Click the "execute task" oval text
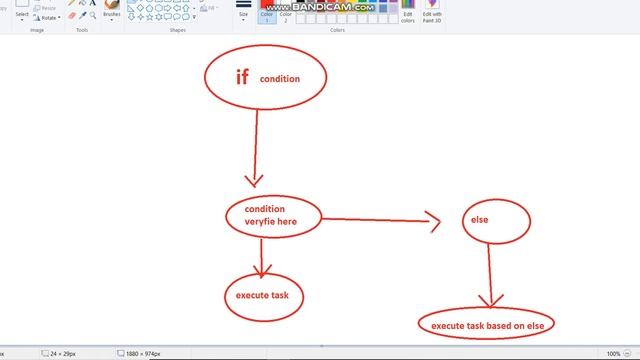 [x=262, y=295]
